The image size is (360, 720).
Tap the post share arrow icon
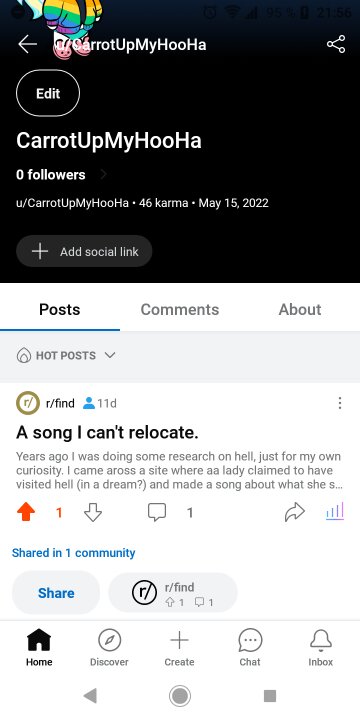pyautogui.click(x=295, y=512)
